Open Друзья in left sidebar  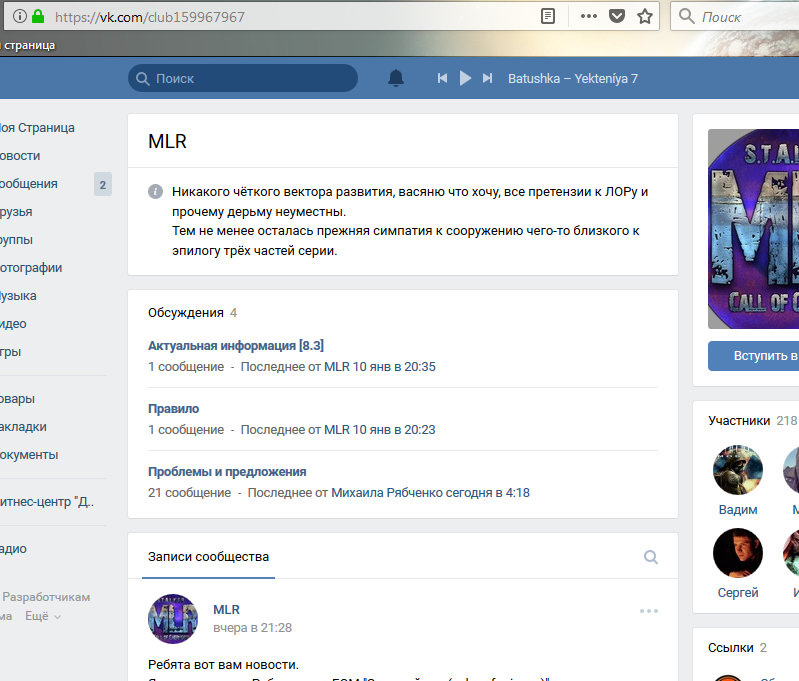[16, 212]
